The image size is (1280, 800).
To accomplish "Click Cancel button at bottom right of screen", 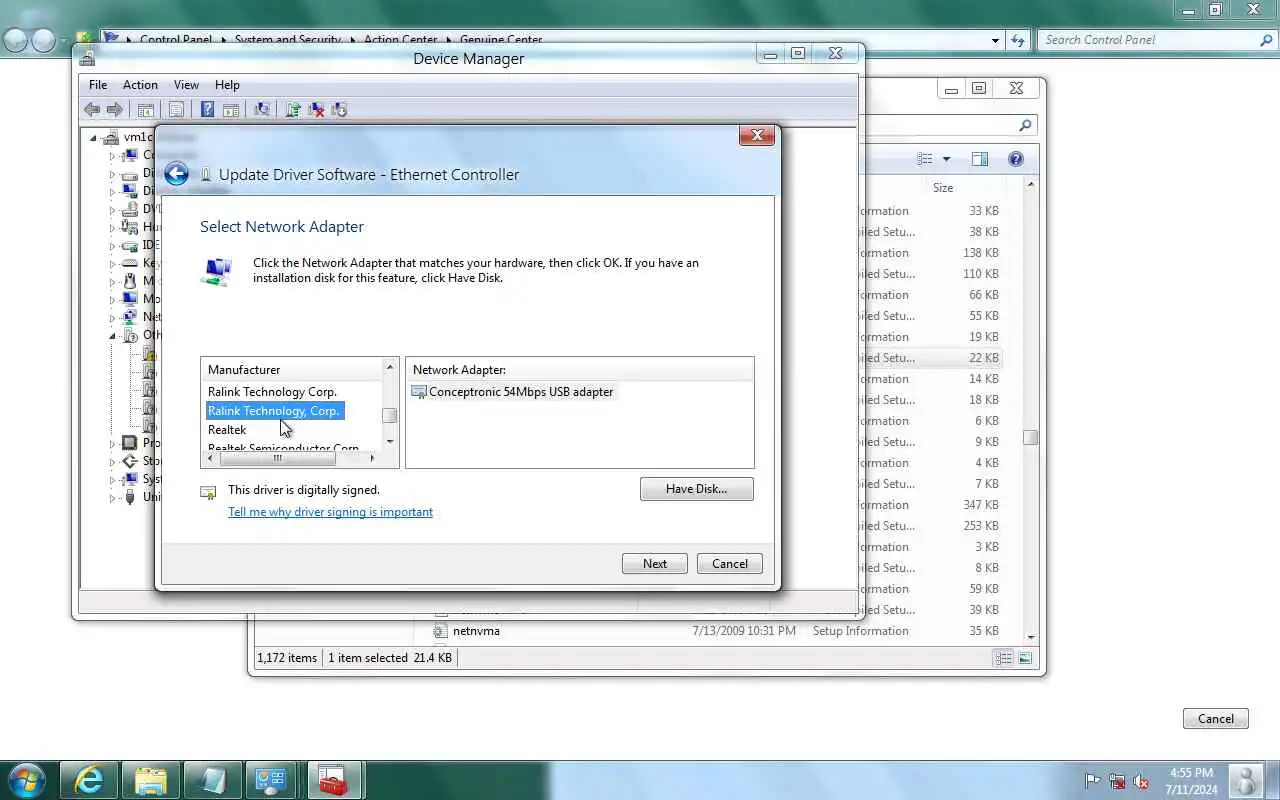I will [1216, 718].
